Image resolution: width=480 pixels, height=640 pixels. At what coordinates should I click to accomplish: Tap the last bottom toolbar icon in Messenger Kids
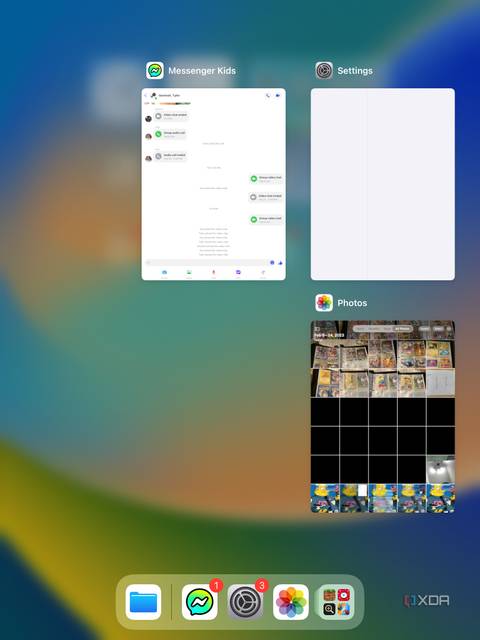(x=263, y=273)
